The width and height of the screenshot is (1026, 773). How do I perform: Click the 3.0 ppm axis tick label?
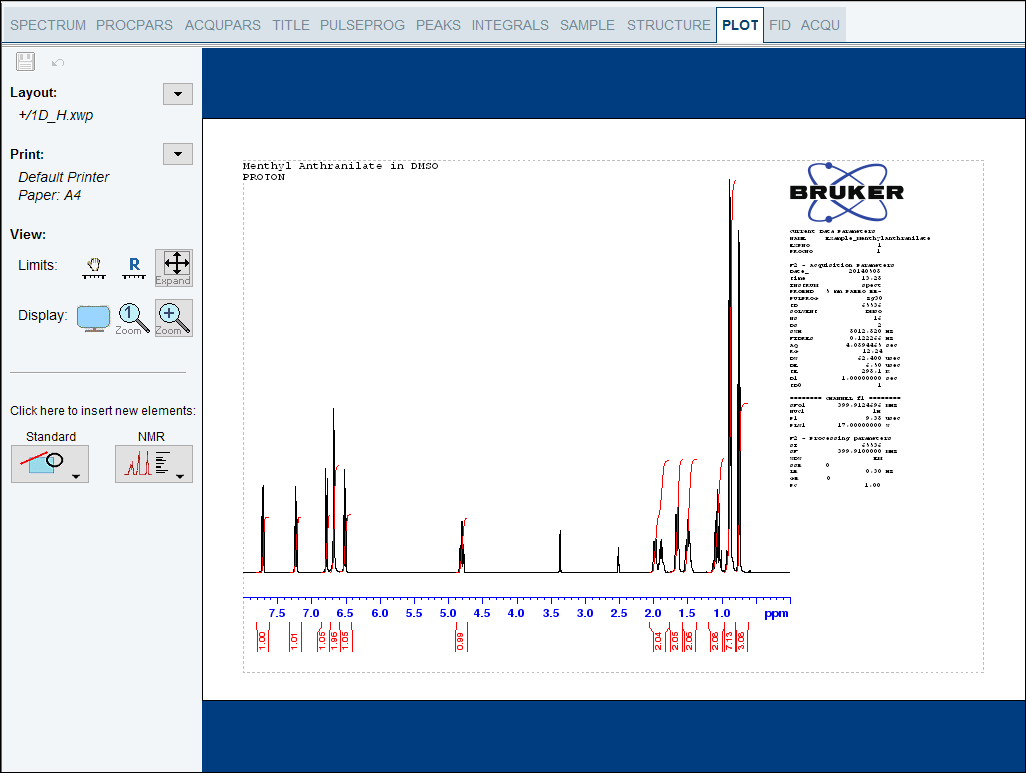coord(585,613)
